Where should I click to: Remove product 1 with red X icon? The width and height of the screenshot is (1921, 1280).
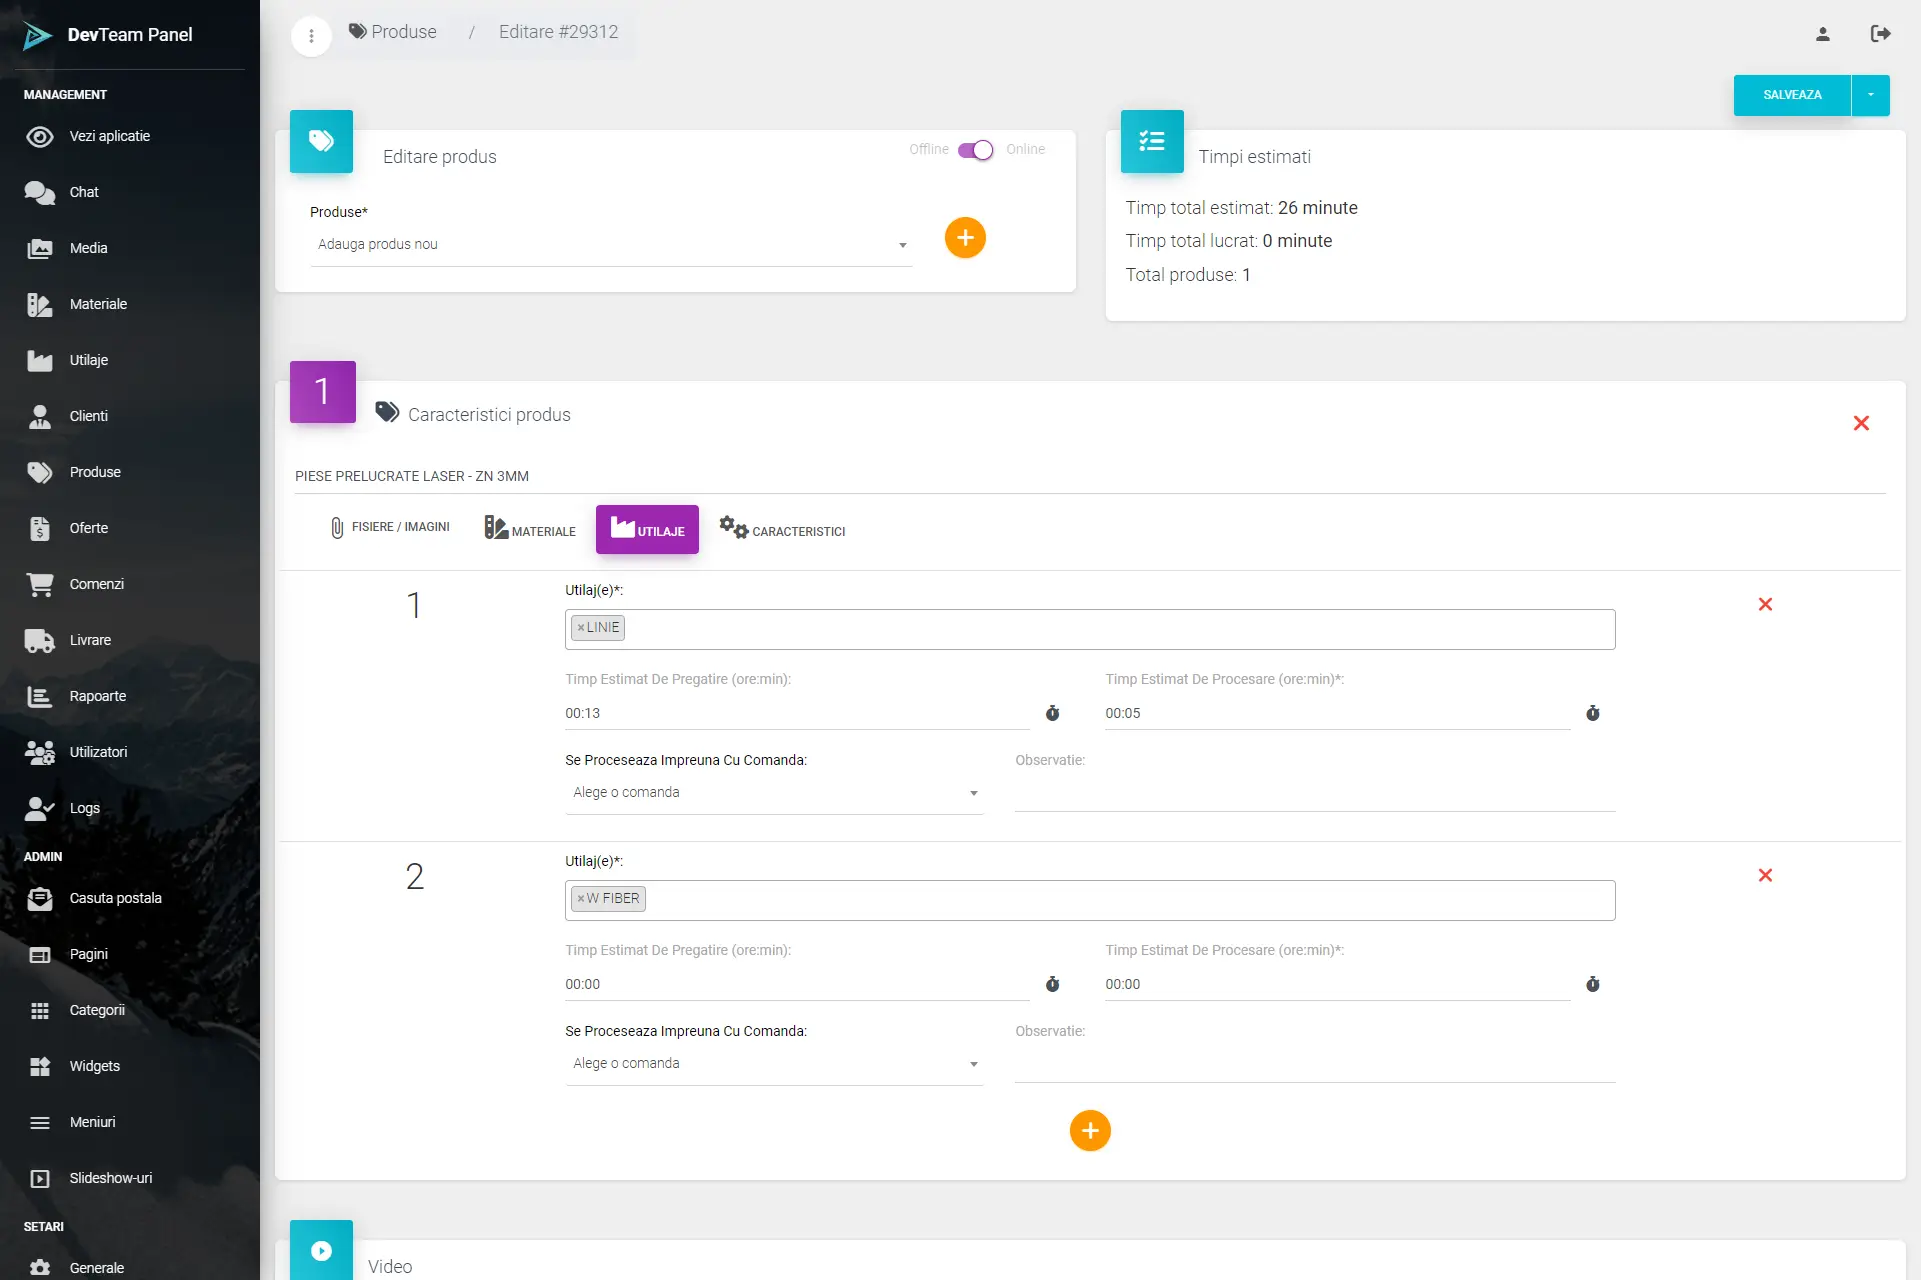tap(1861, 423)
